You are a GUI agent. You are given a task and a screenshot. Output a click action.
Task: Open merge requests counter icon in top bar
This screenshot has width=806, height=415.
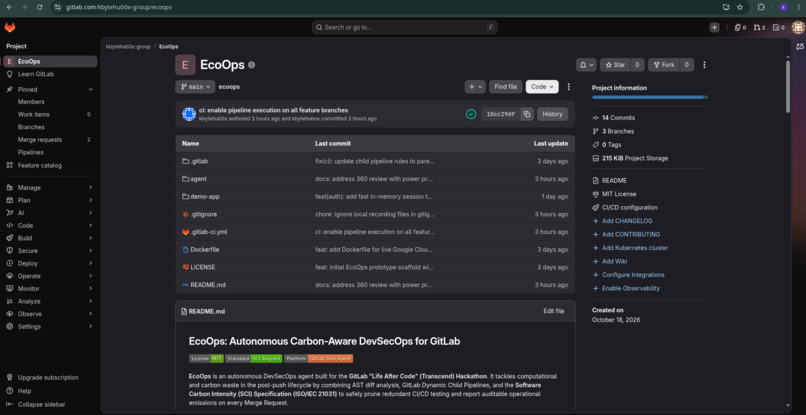pos(759,28)
